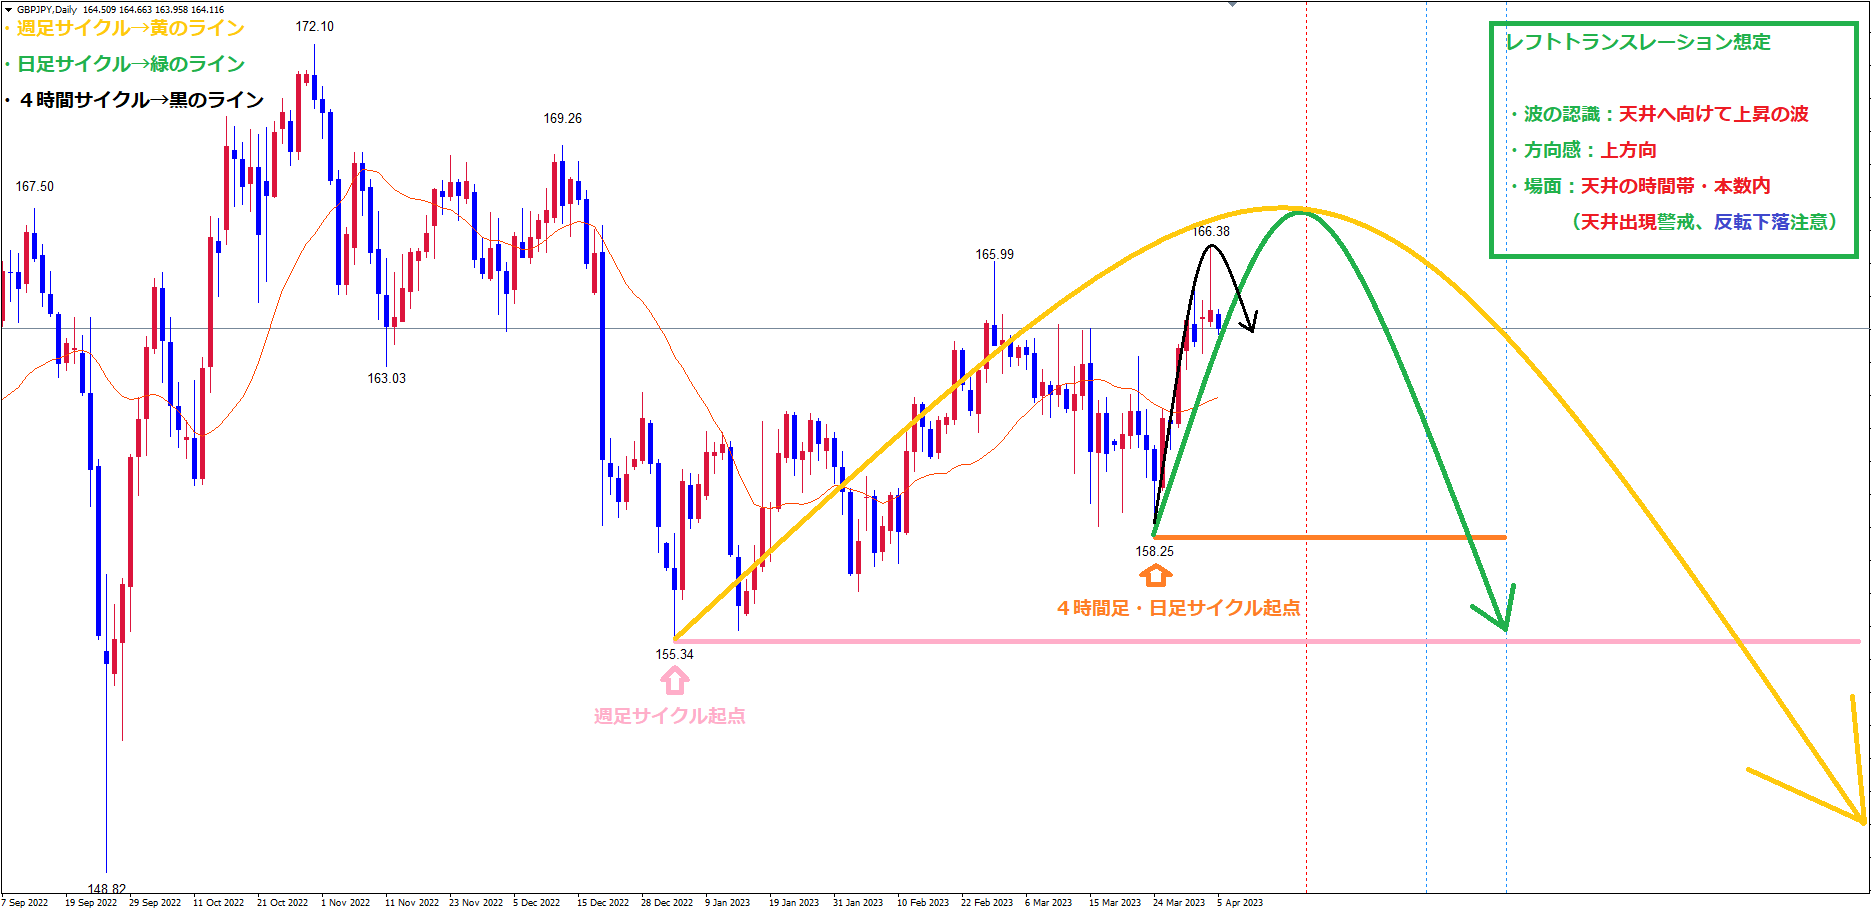
Task: Click the レフトトランスレーション想定 heading text
Action: pyautogui.click(x=1638, y=42)
